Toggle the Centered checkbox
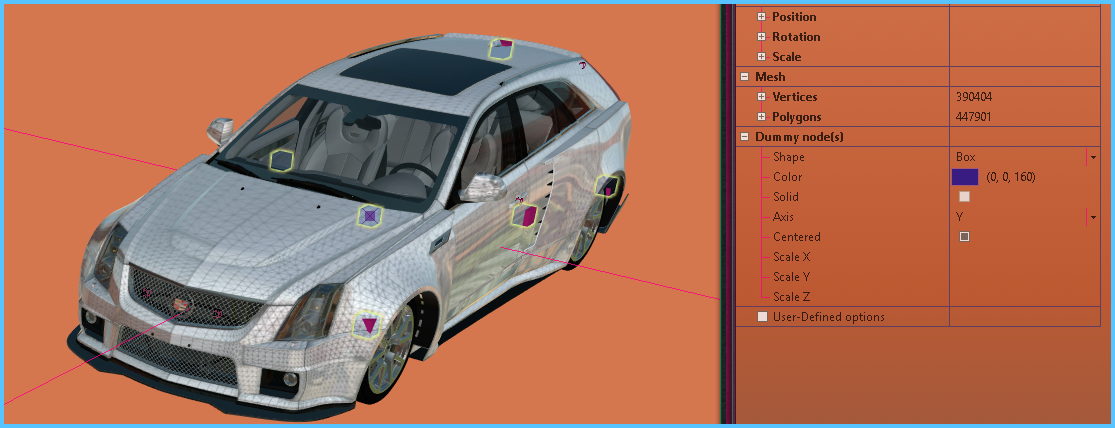This screenshot has height=428, width=1115. 964,237
